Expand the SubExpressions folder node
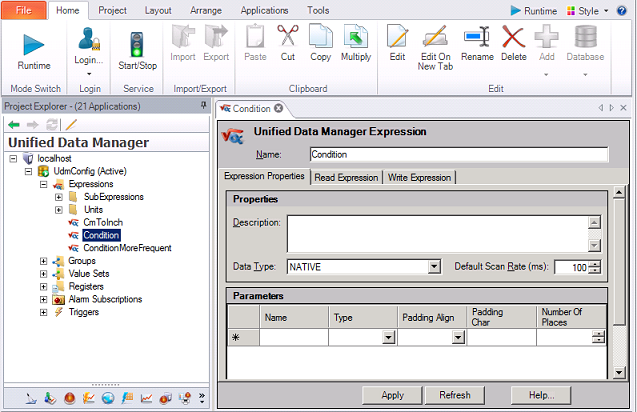637x412 pixels. pos(59,197)
